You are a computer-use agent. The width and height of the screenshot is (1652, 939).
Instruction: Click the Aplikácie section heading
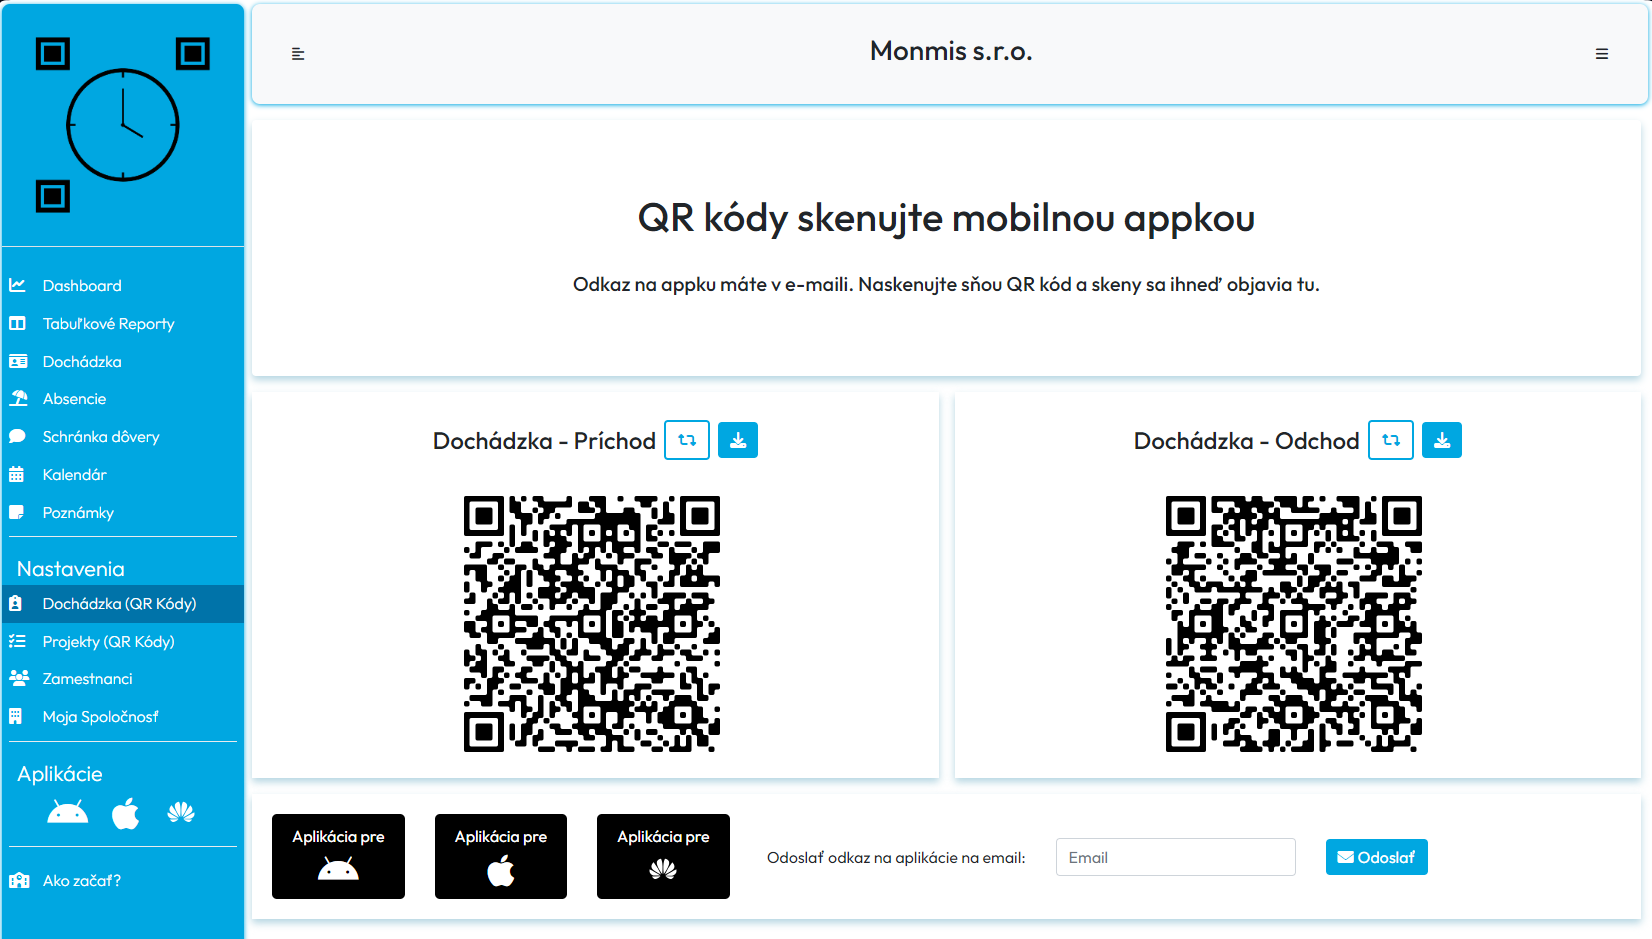click(x=60, y=774)
